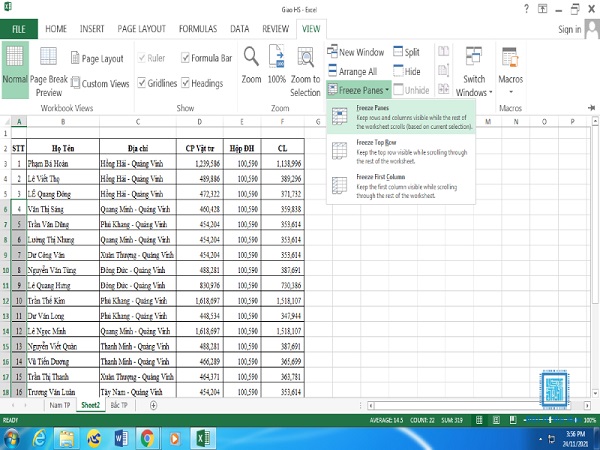Switch to the PAGE LAYOUT tab
The height and width of the screenshot is (450, 600).
pos(141,29)
